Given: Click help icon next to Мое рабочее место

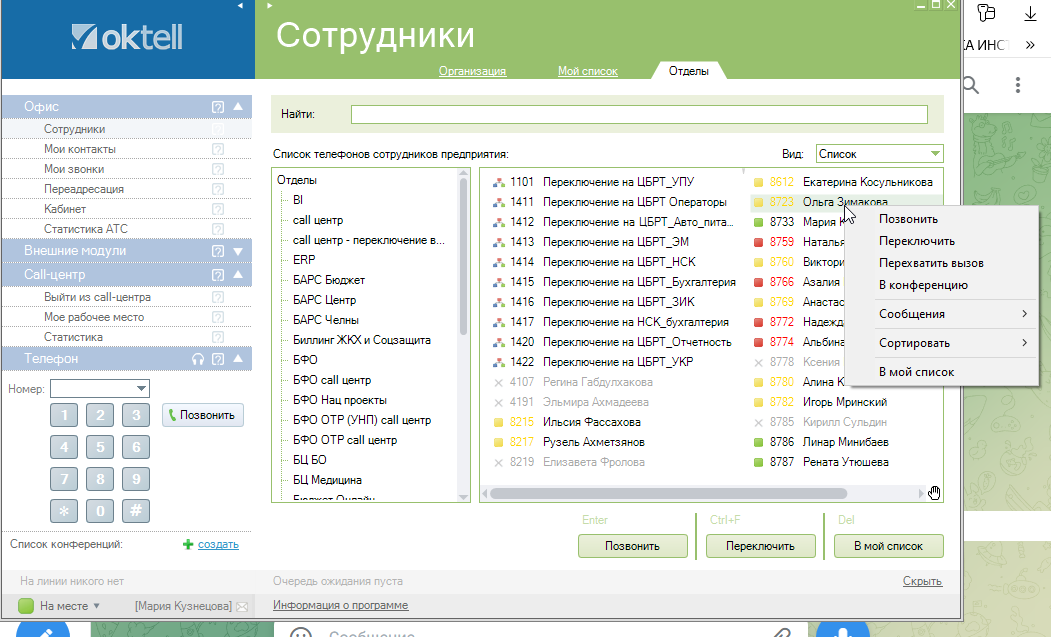Looking at the screenshot, I should pos(218,317).
